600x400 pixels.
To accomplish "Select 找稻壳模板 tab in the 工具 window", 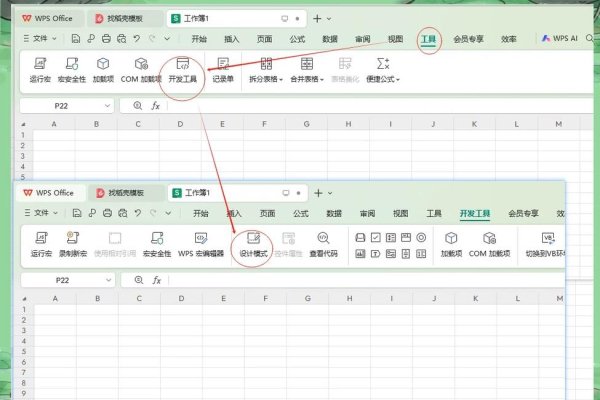I will pos(125,18).
